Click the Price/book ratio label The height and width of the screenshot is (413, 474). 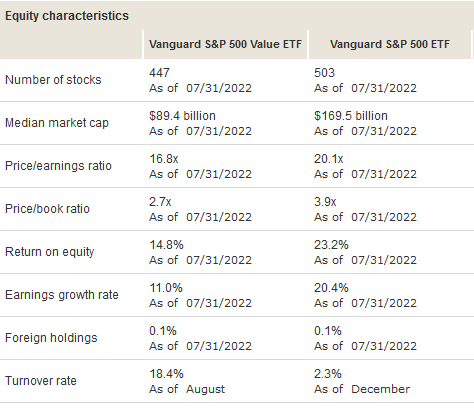coord(47,209)
